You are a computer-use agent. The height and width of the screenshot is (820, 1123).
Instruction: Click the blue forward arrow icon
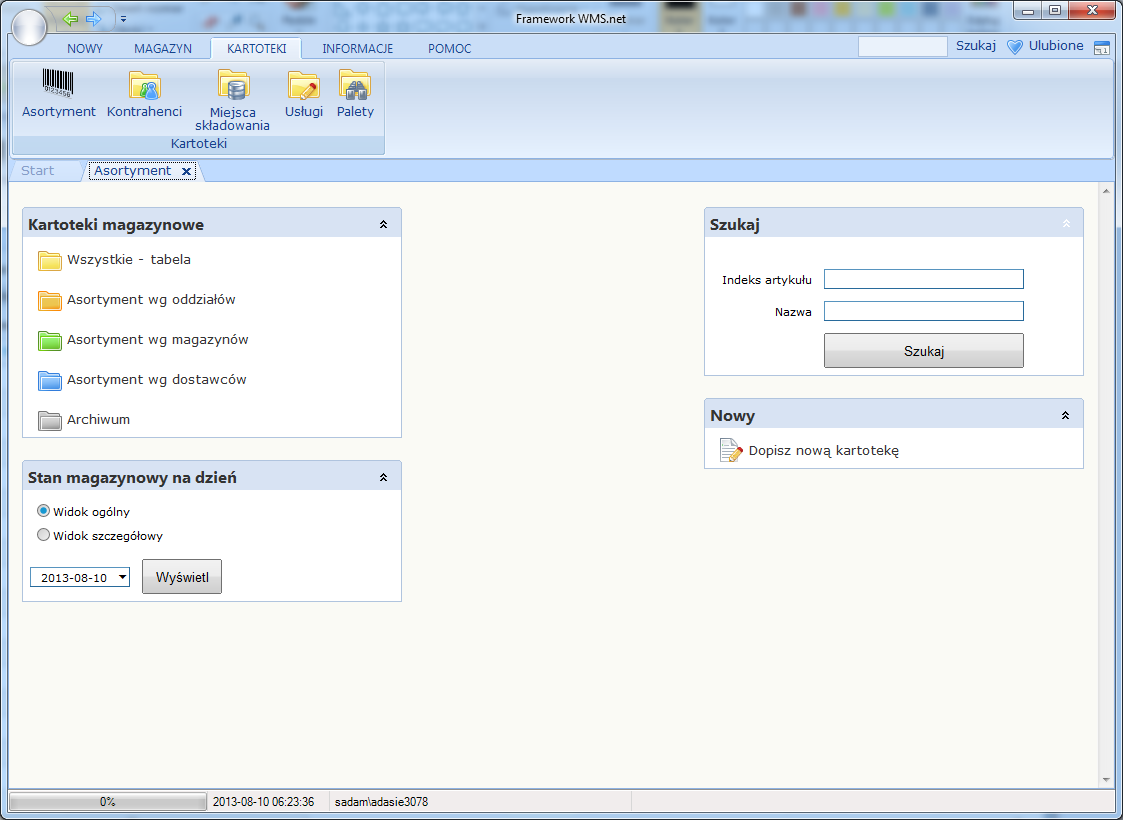pyautogui.click(x=94, y=19)
